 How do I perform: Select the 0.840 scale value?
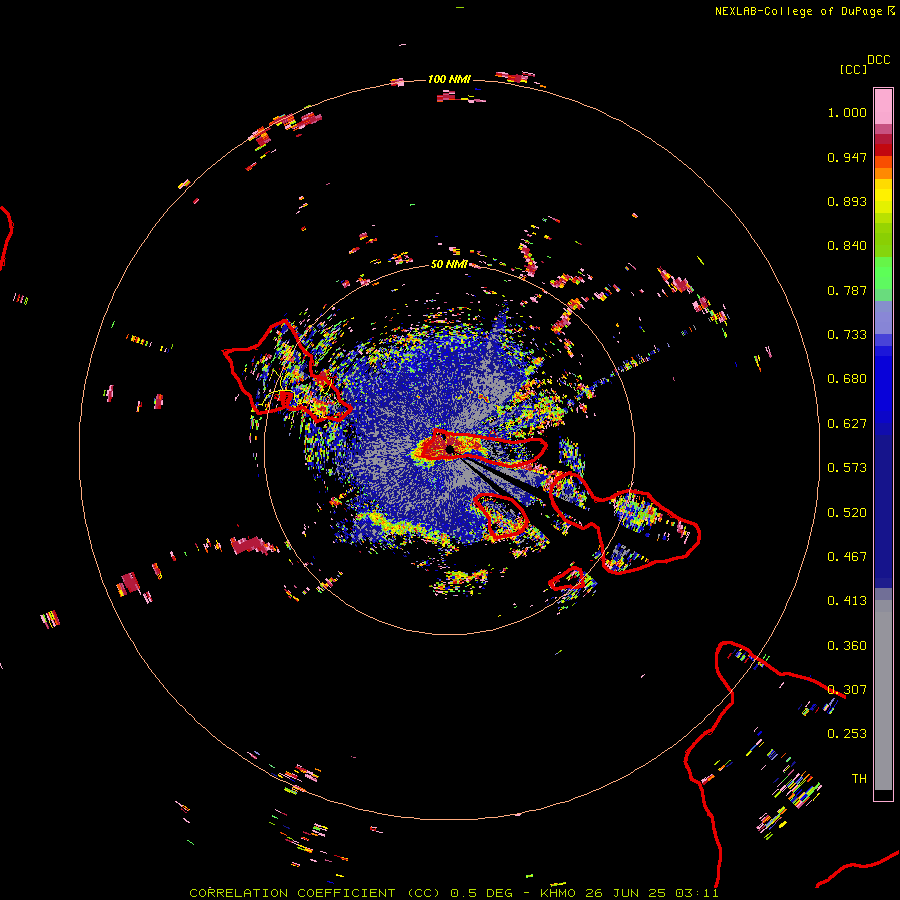(x=847, y=246)
